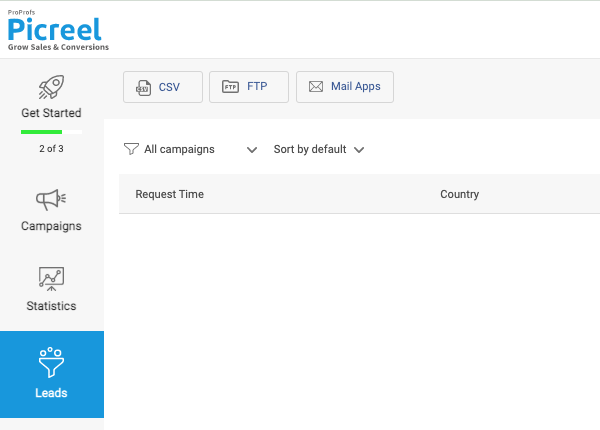Click the rocket icon for Get Started

(x=51, y=88)
